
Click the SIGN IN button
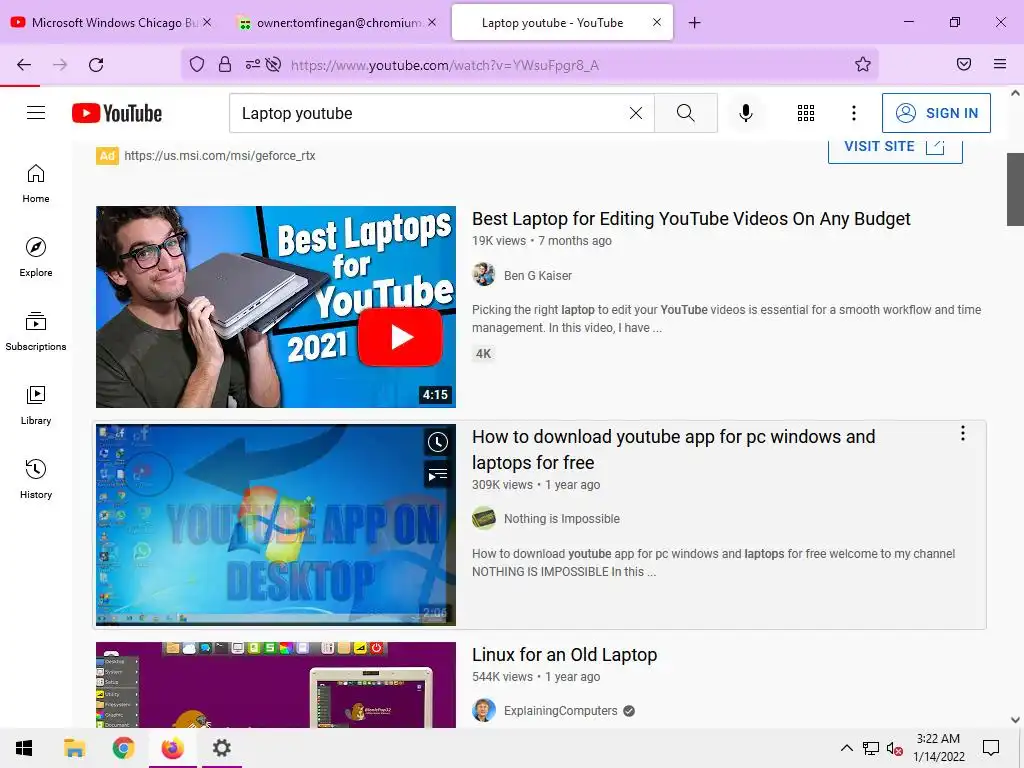[x=936, y=113]
